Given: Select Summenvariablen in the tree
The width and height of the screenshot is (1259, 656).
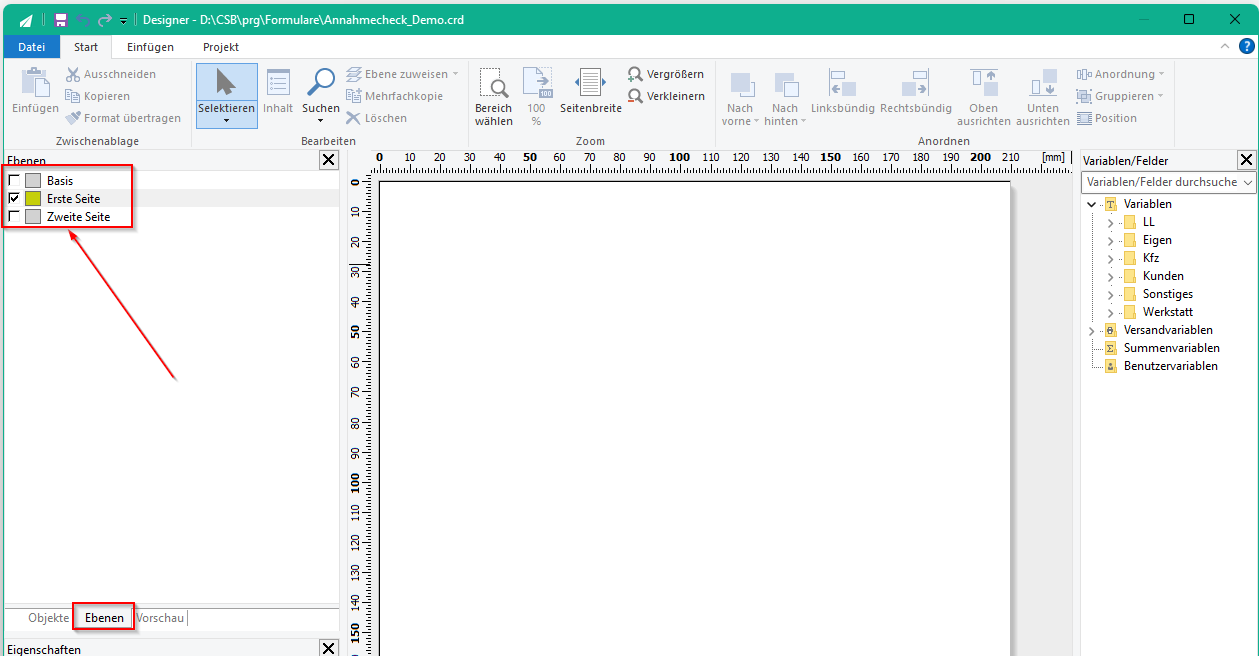Looking at the screenshot, I should [x=1171, y=348].
